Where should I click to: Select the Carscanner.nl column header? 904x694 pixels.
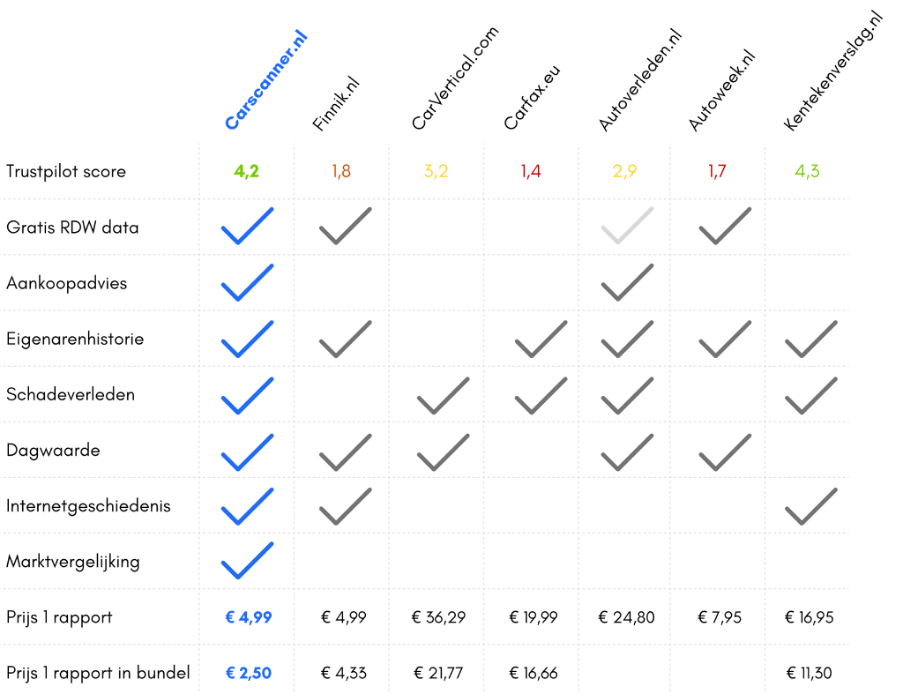tap(266, 82)
